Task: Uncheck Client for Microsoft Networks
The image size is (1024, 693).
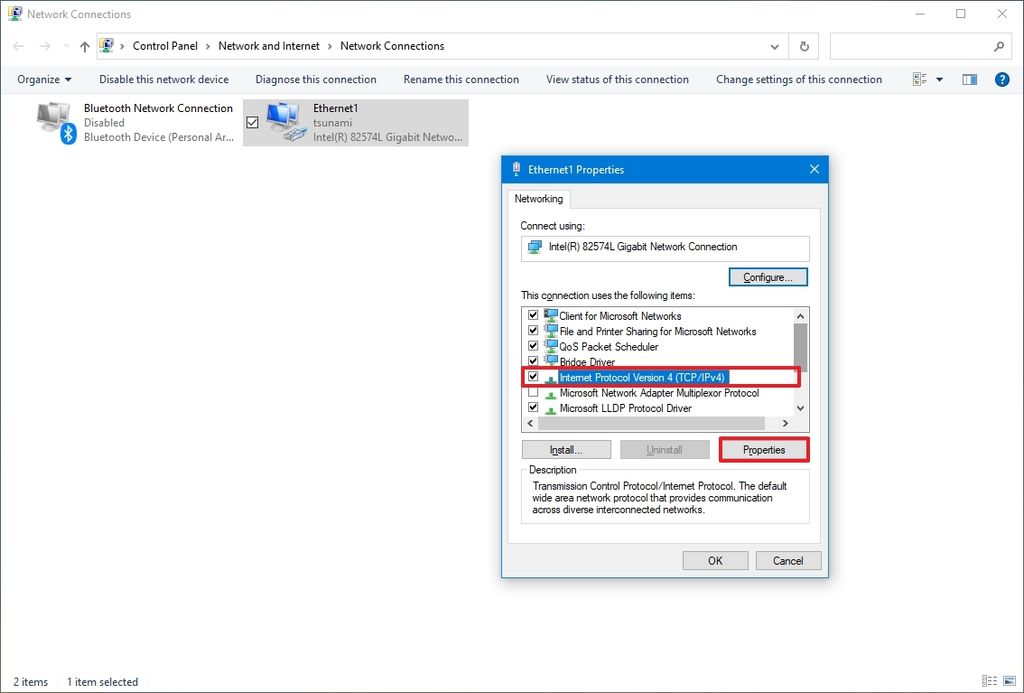Action: click(532, 314)
